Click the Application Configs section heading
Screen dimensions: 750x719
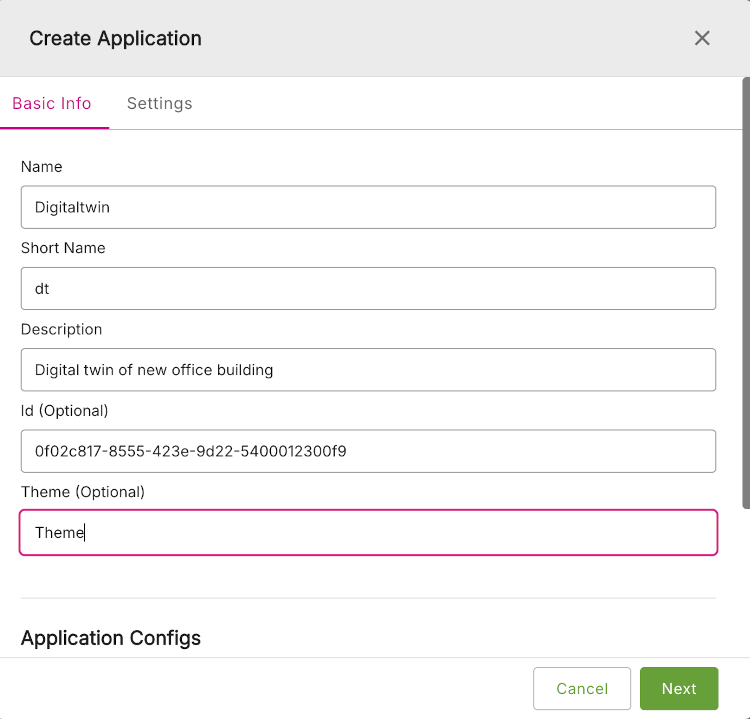point(111,638)
